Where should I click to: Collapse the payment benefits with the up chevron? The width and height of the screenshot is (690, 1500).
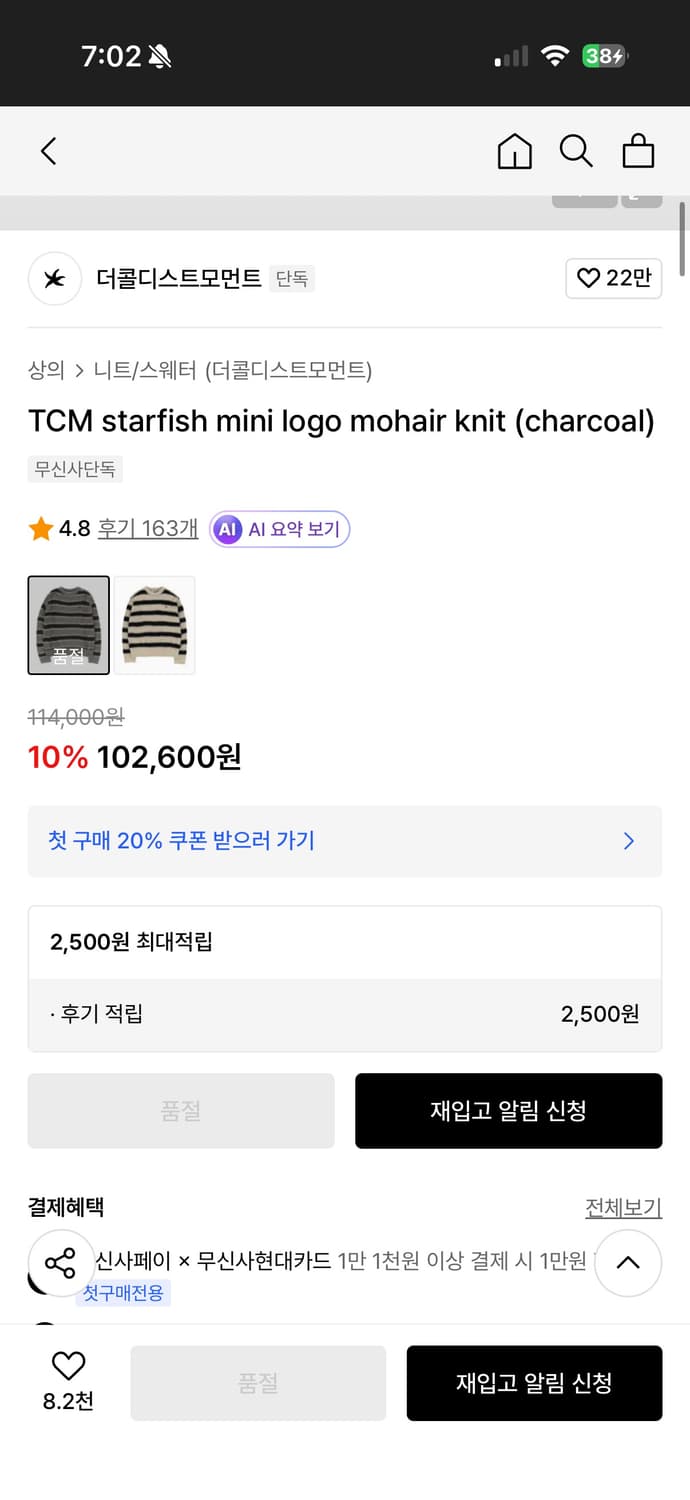[x=628, y=1264]
